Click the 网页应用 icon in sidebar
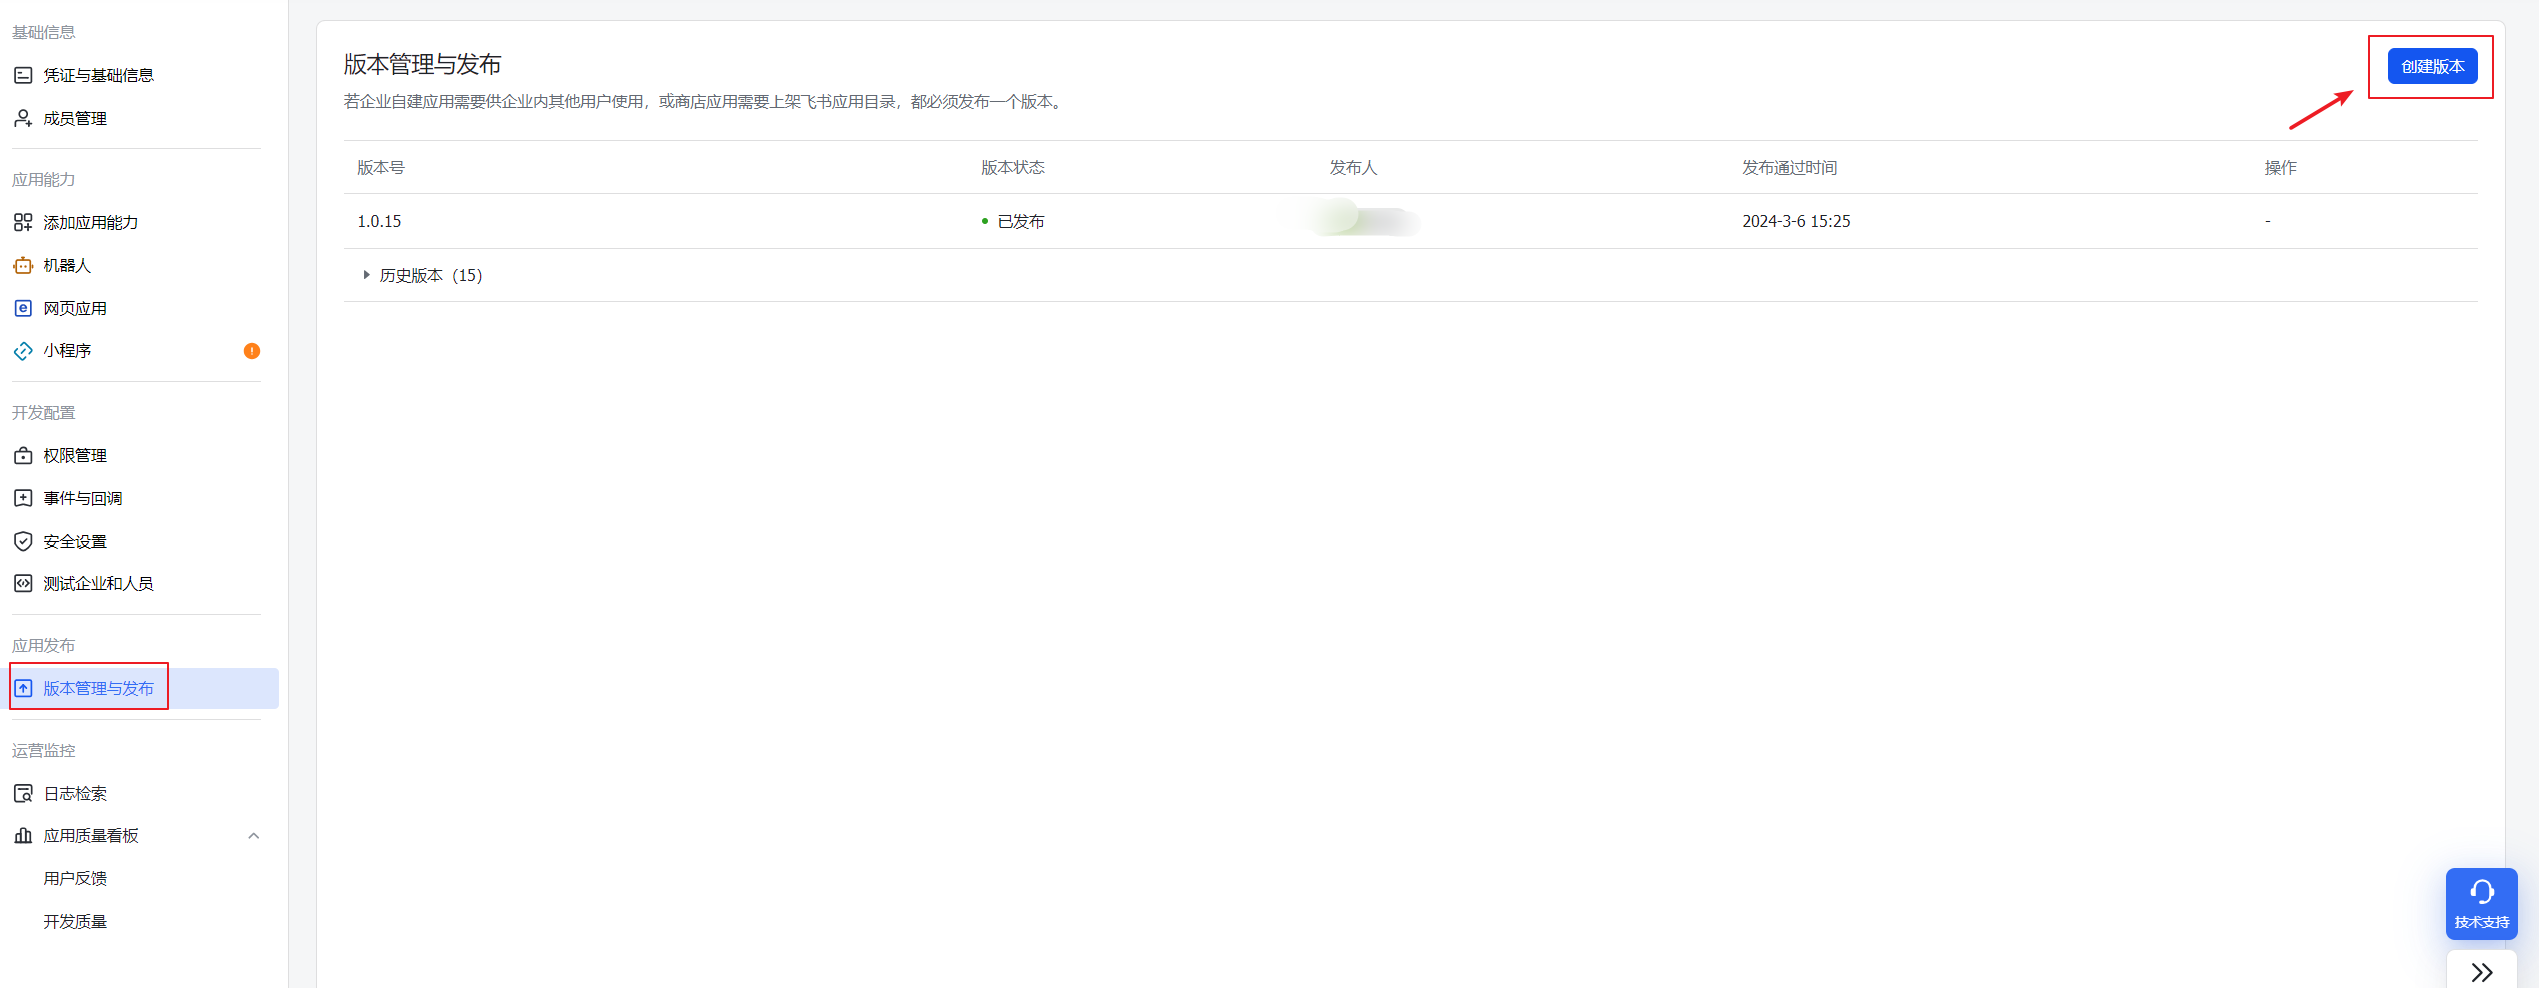Screen dimensions: 2539x988 pyautogui.click(x=23, y=308)
